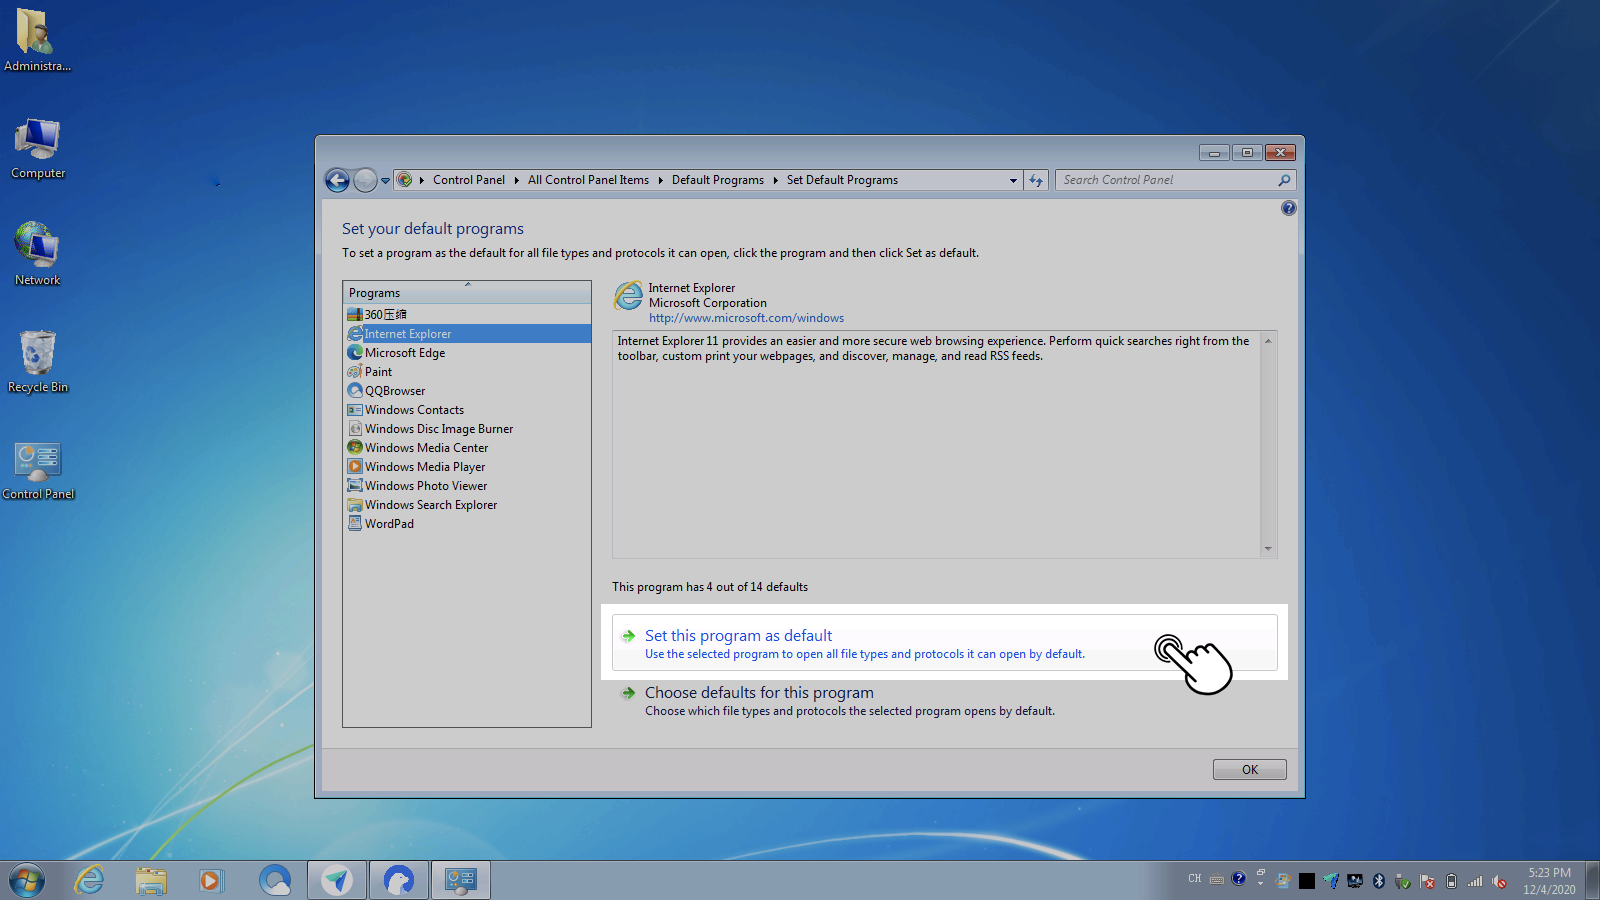Select WordPad in the Programs list
This screenshot has height=900, width=1600.
coord(467,523)
